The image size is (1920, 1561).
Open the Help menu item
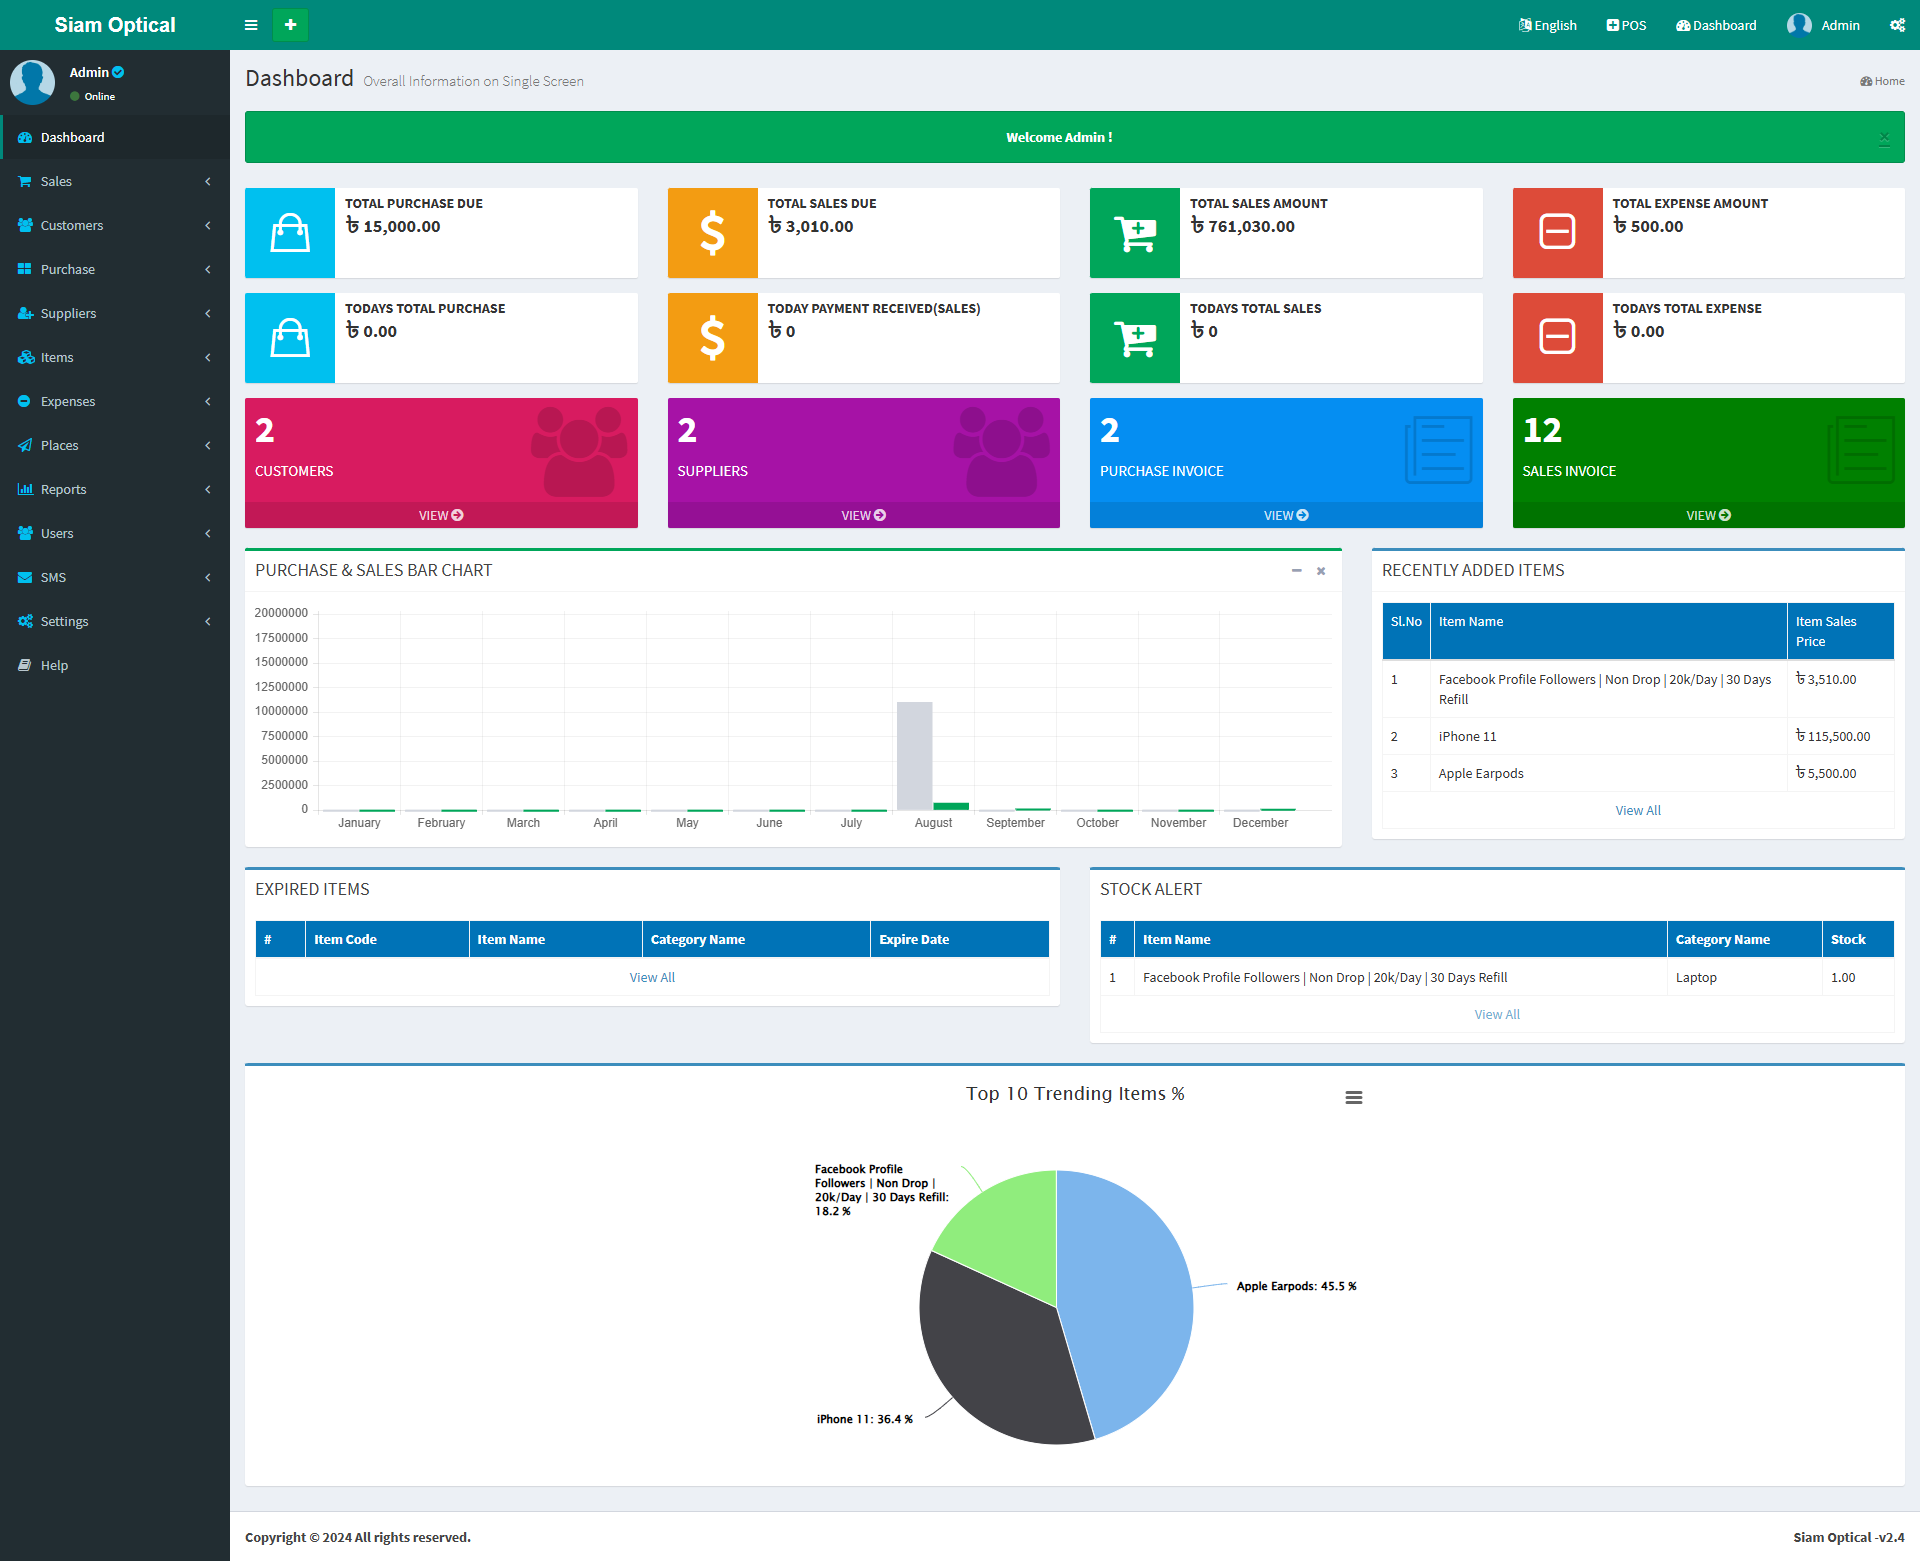pyautogui.click(x=55, y=665)
